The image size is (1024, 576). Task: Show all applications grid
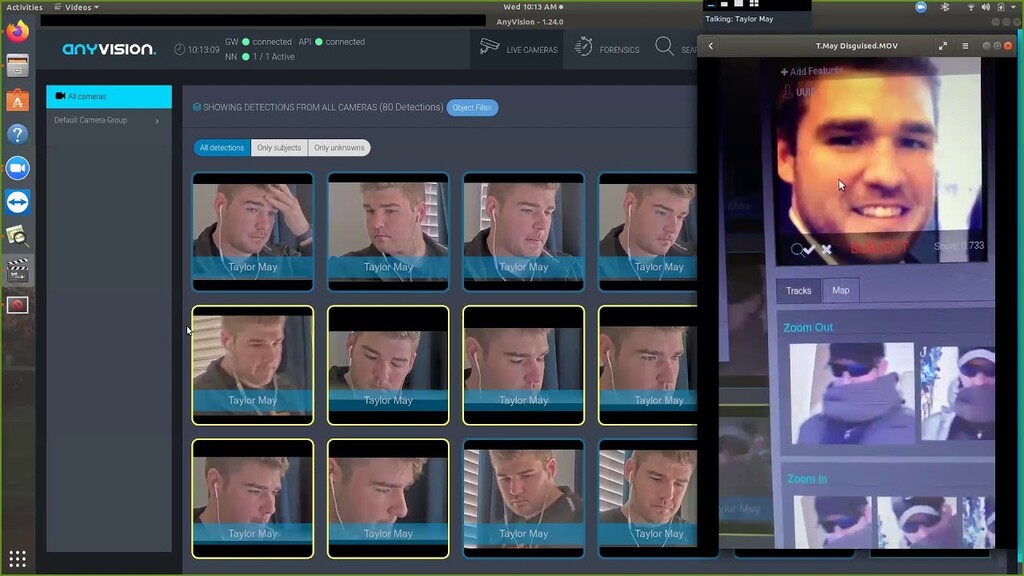(x=17, y=558)
